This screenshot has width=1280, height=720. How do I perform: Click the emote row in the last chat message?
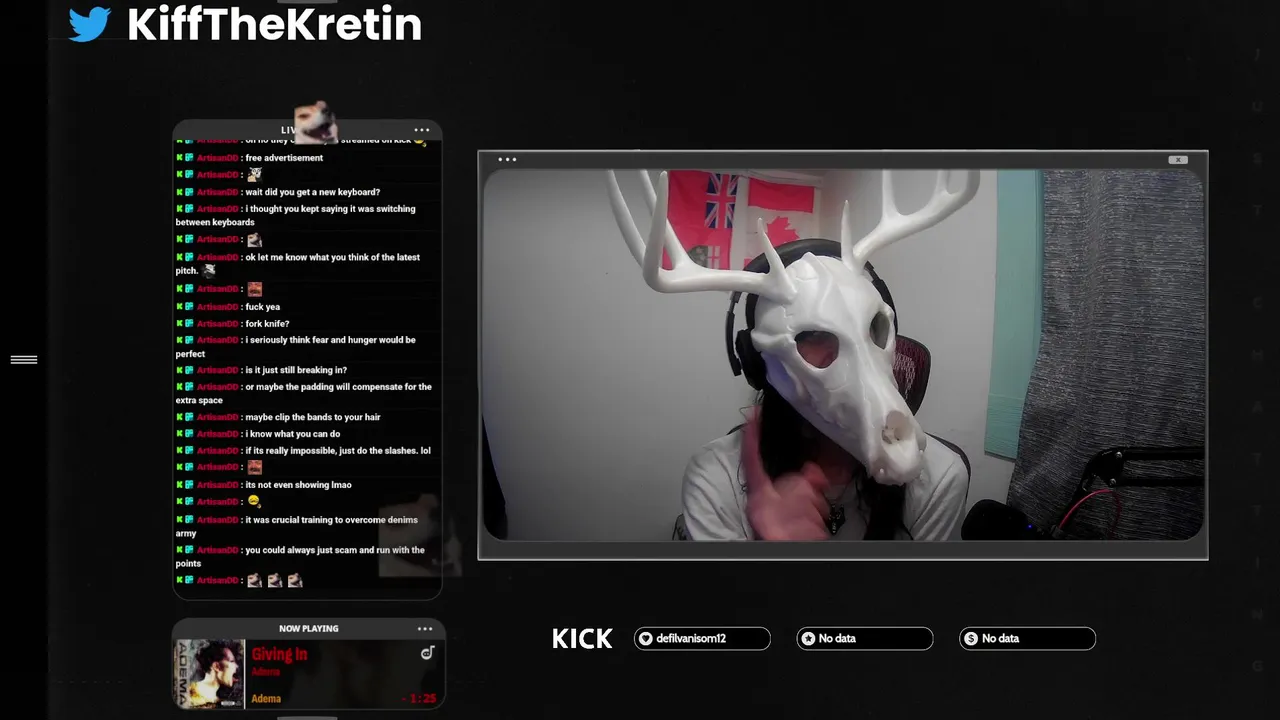click(274, 580)
